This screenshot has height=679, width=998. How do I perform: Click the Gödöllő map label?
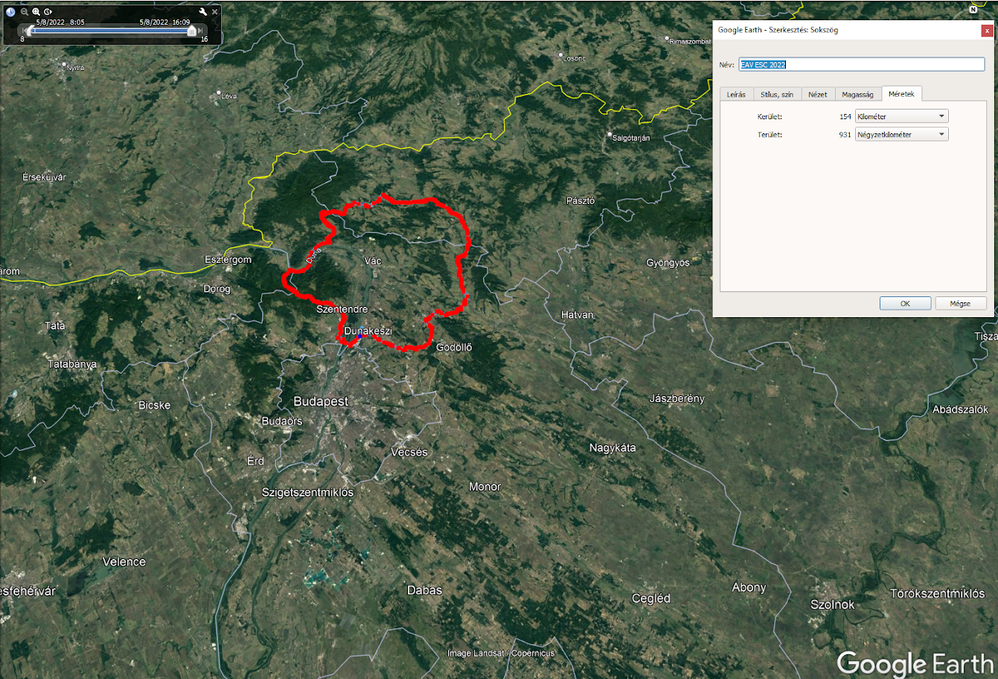click(454, 347)
